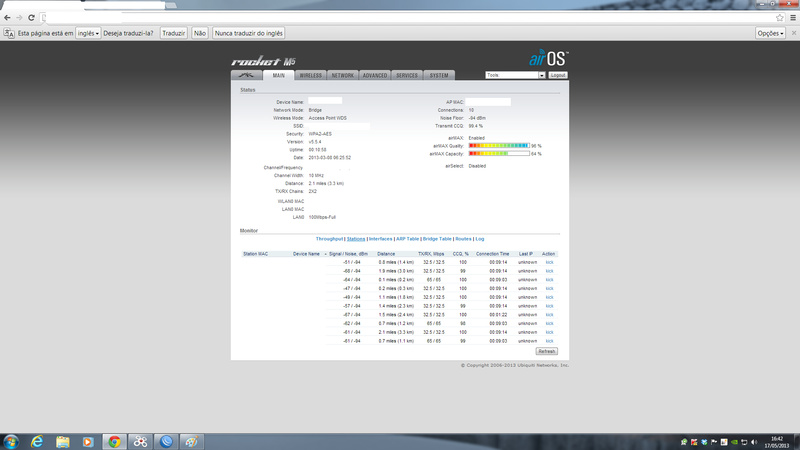The image size is (800, 450).
Task: Open the Throughput monitor link
Action: [329, 239]
